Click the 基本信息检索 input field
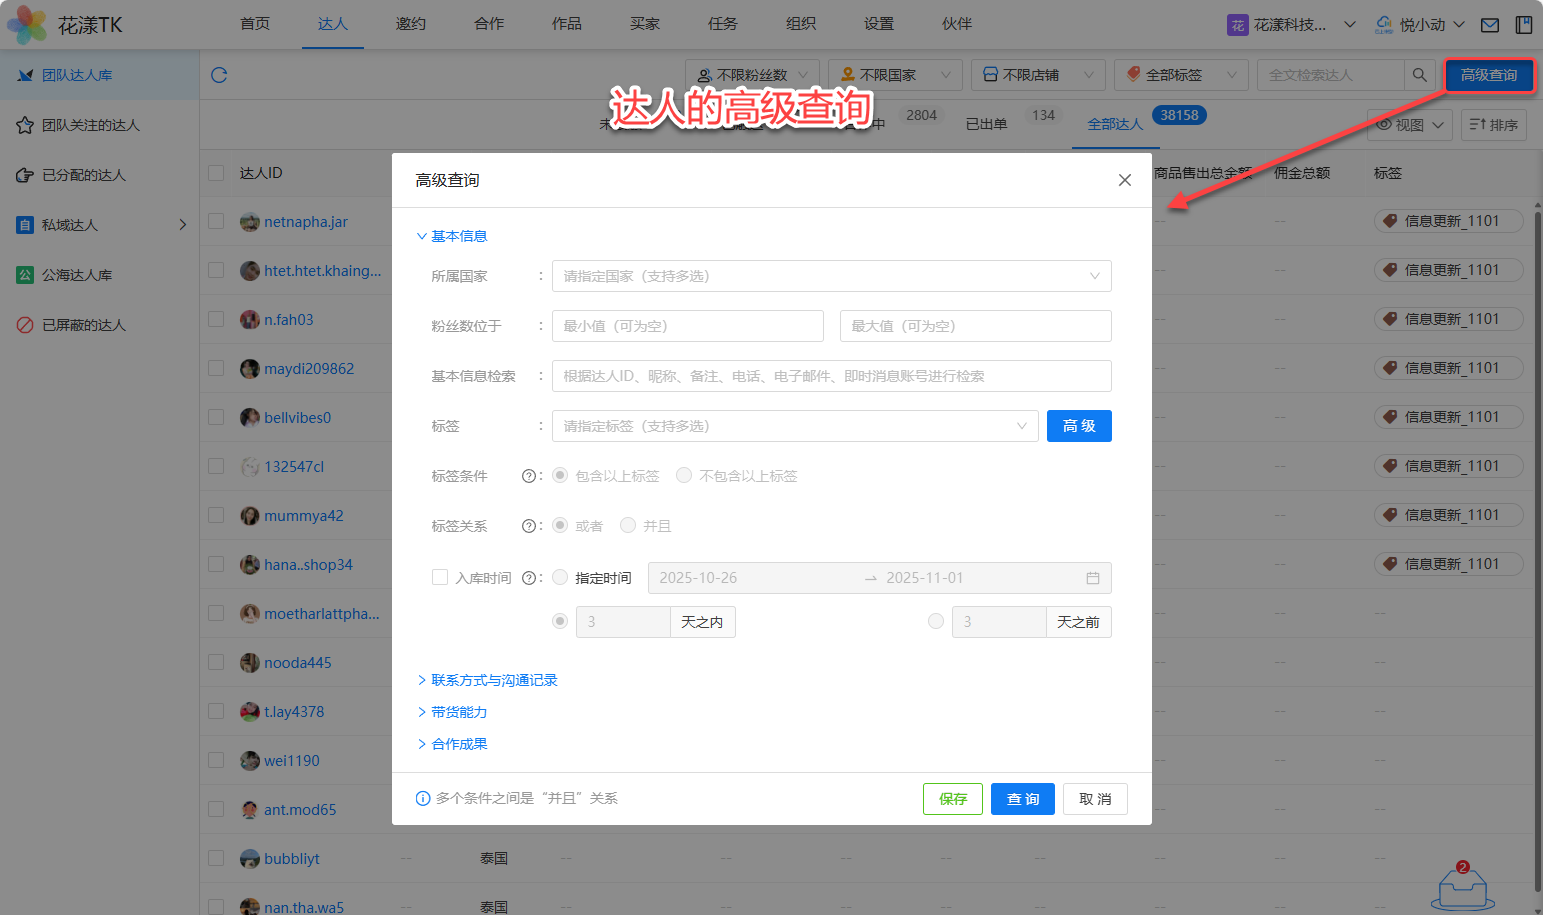Screen dimensions: 1543x915 (831, 376)
